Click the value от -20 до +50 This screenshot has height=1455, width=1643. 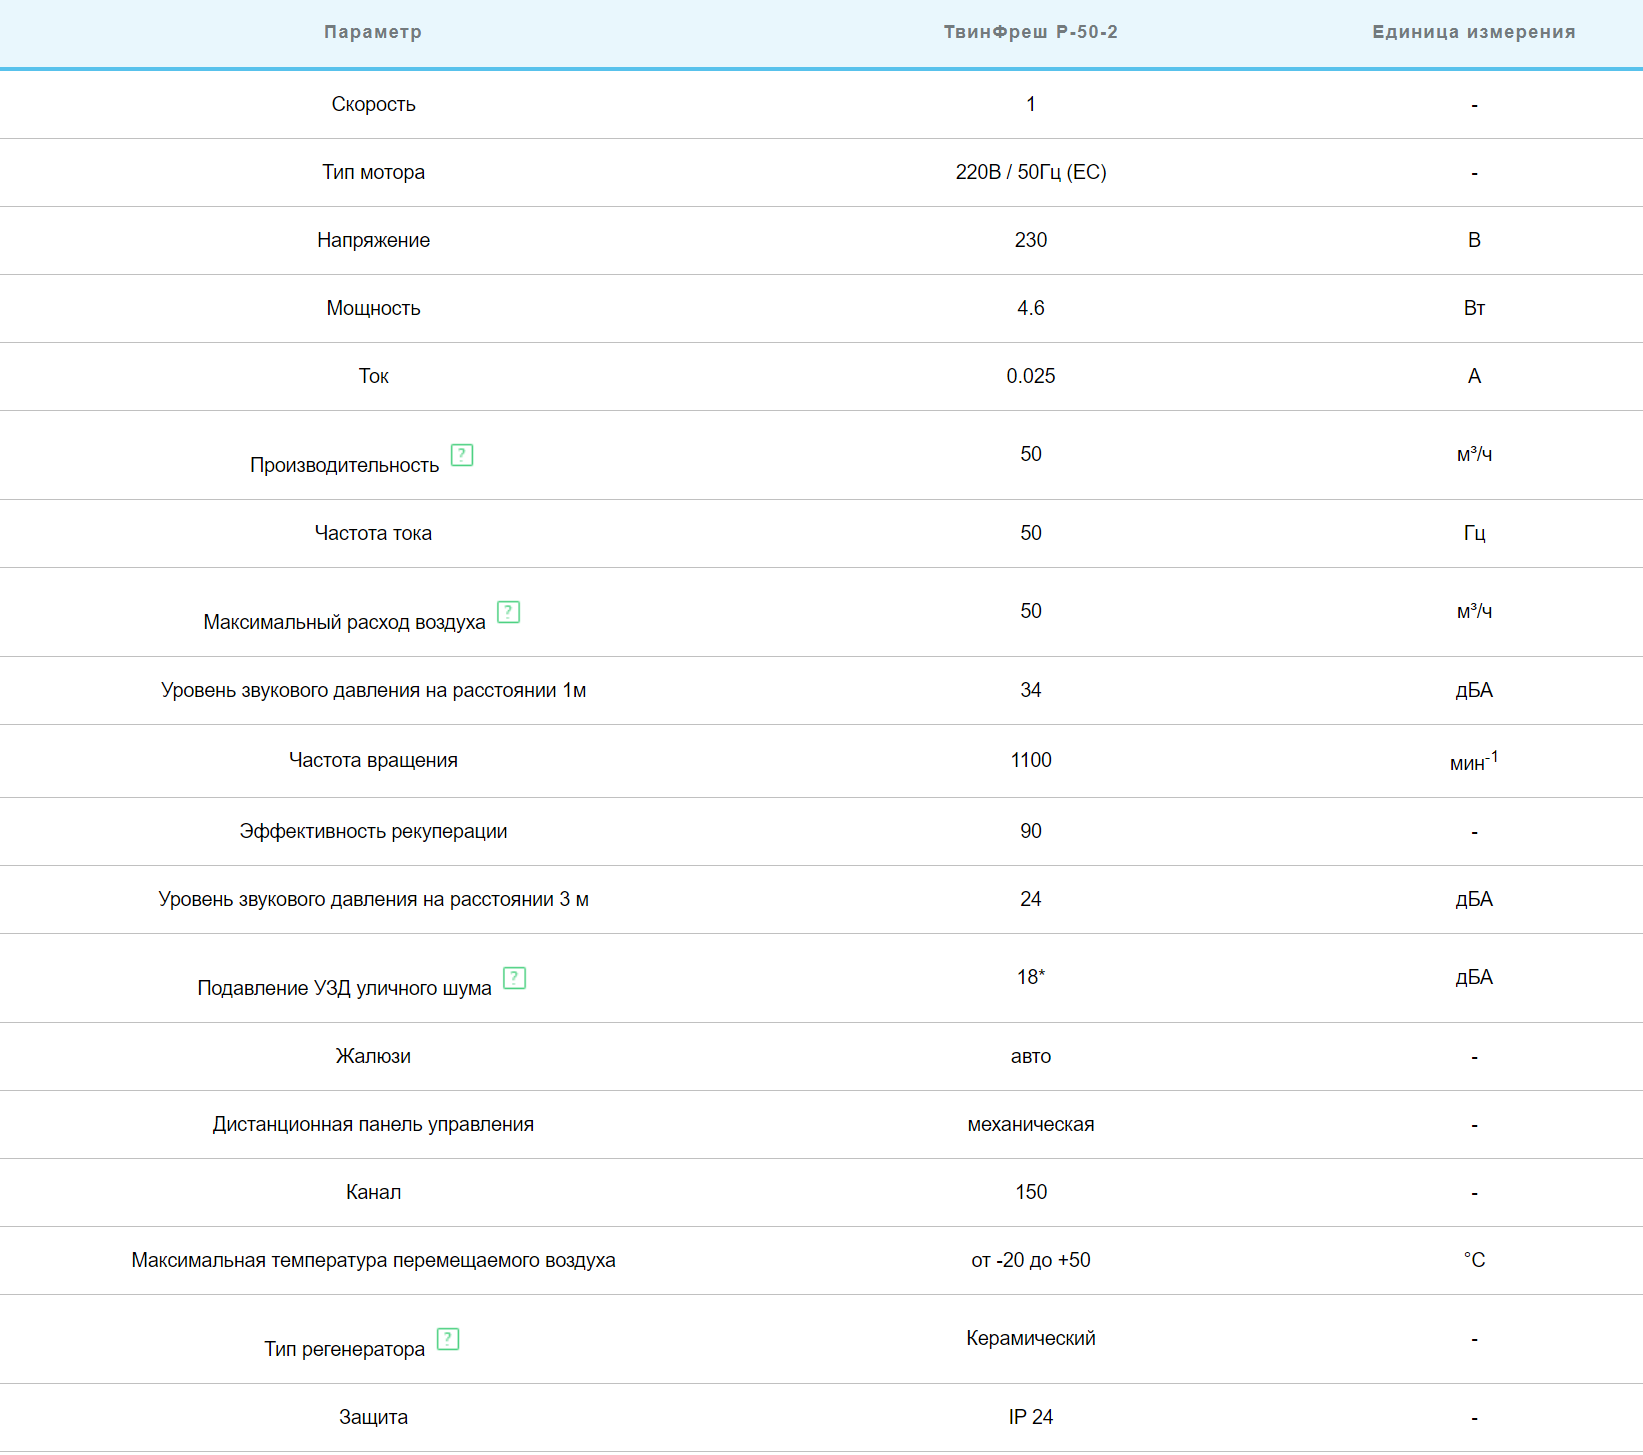point(1031,1260)
